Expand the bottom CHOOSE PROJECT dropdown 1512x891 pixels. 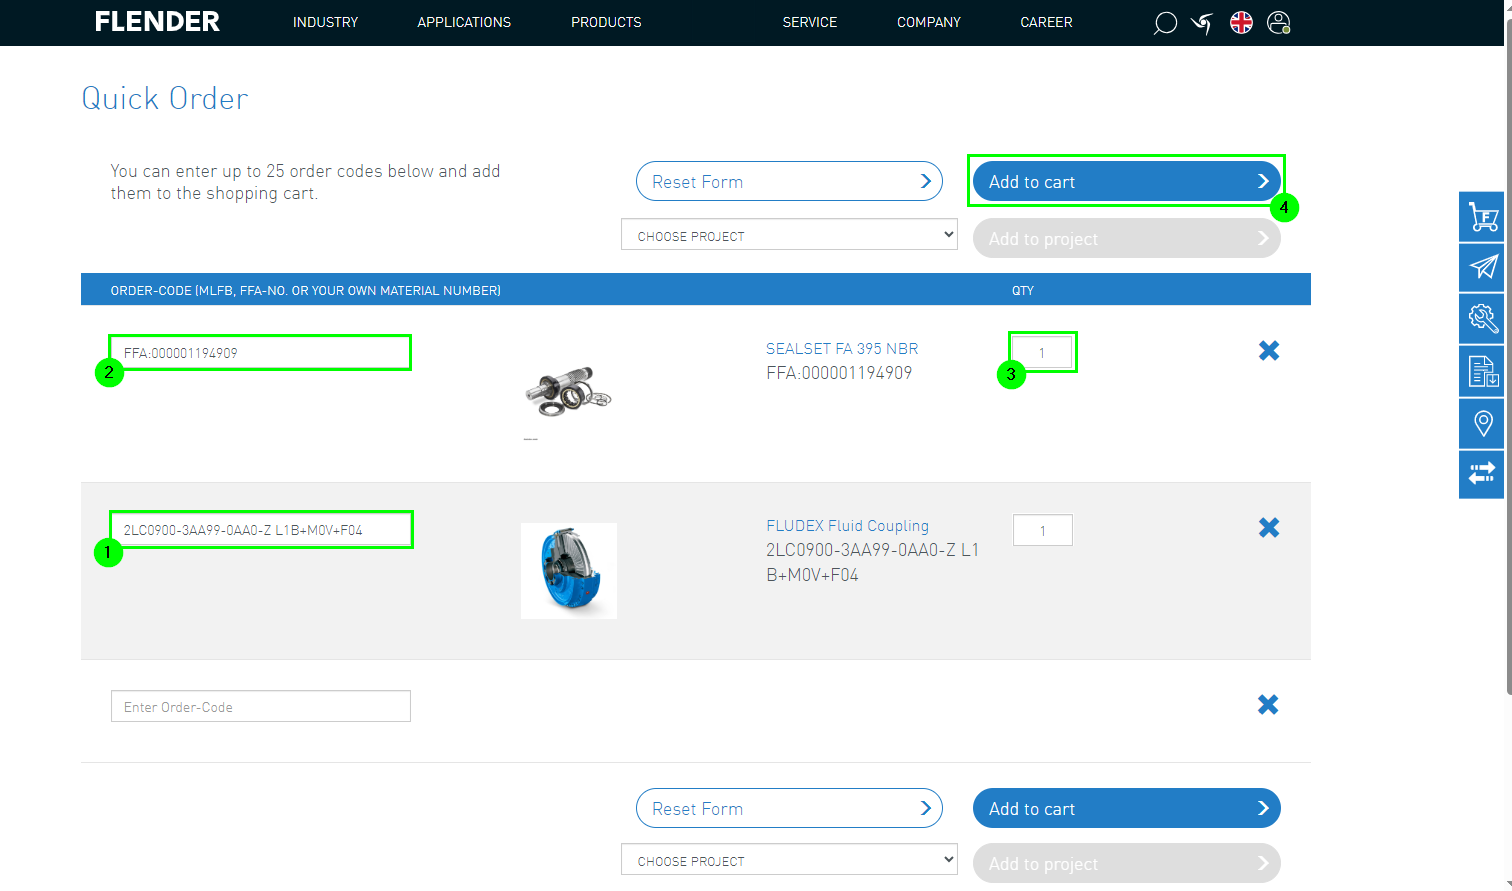click(x=789, y=860)
